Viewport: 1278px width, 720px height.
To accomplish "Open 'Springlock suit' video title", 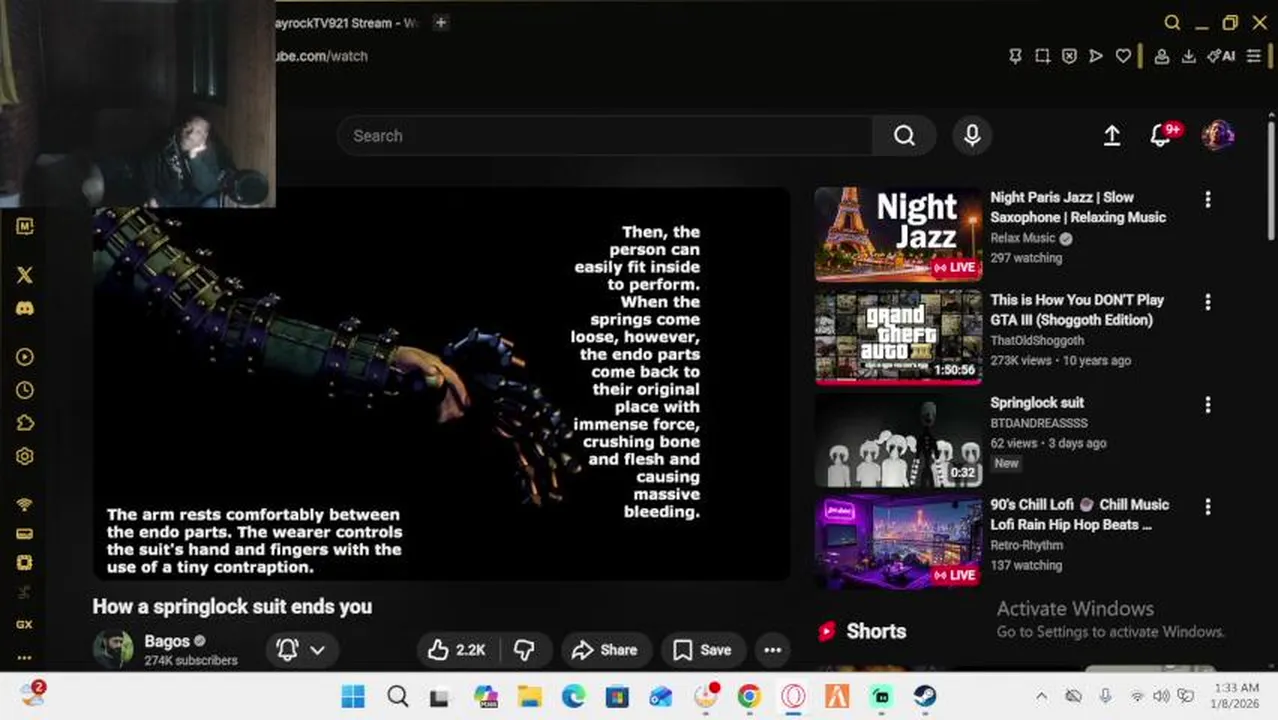I will click(1037, 402).
